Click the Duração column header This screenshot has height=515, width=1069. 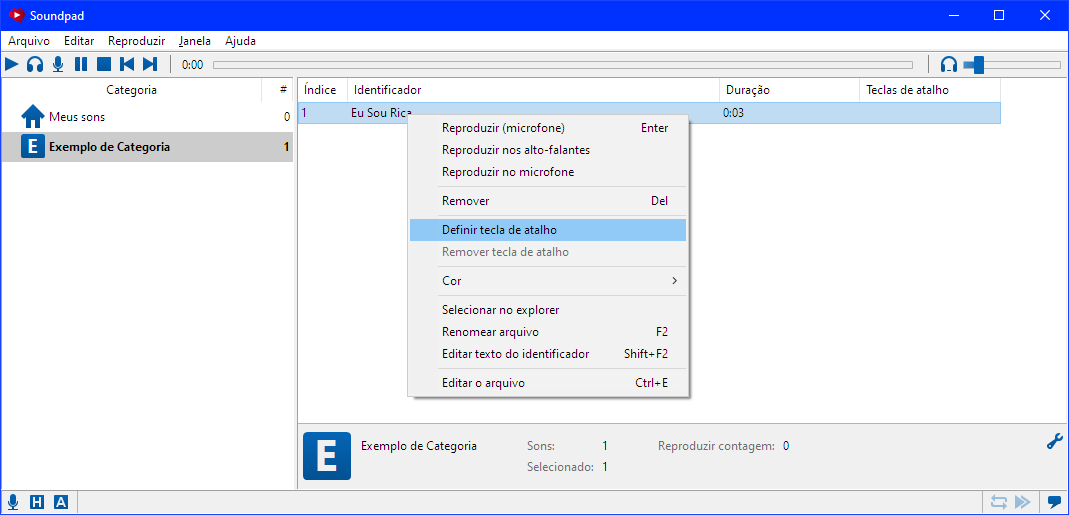click(788, 90)
